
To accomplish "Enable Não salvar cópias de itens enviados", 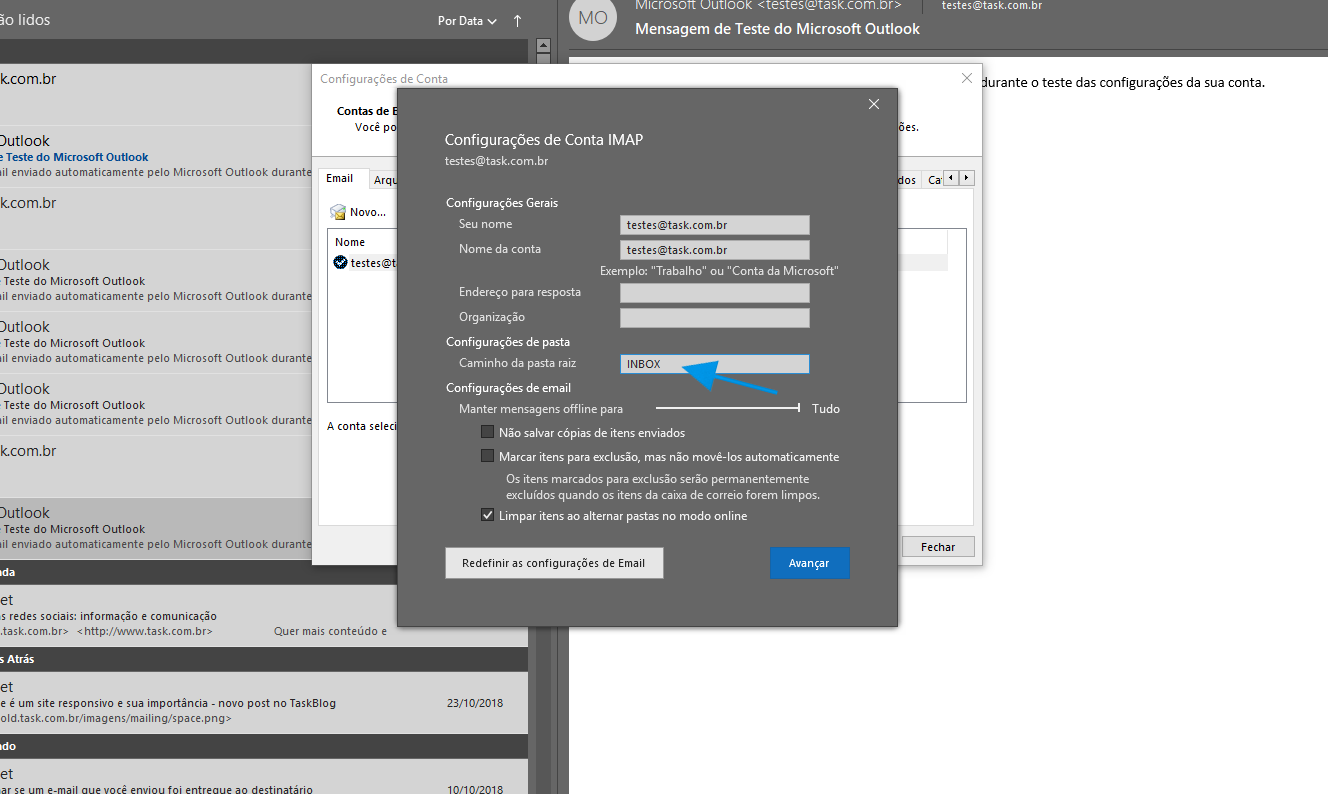I will [487, 433].
